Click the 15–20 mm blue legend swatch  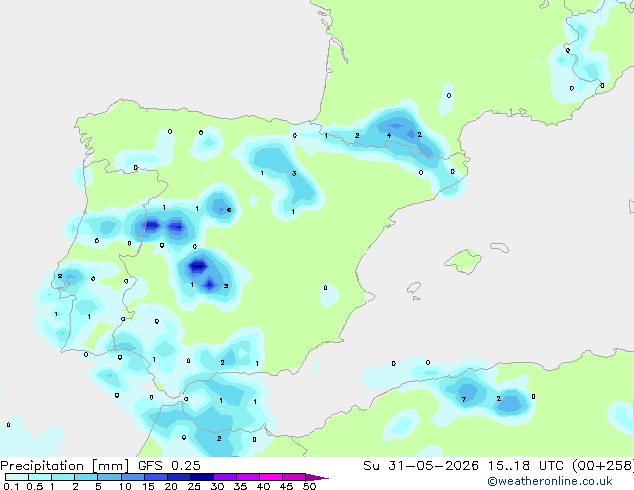(x=155, y=477)
